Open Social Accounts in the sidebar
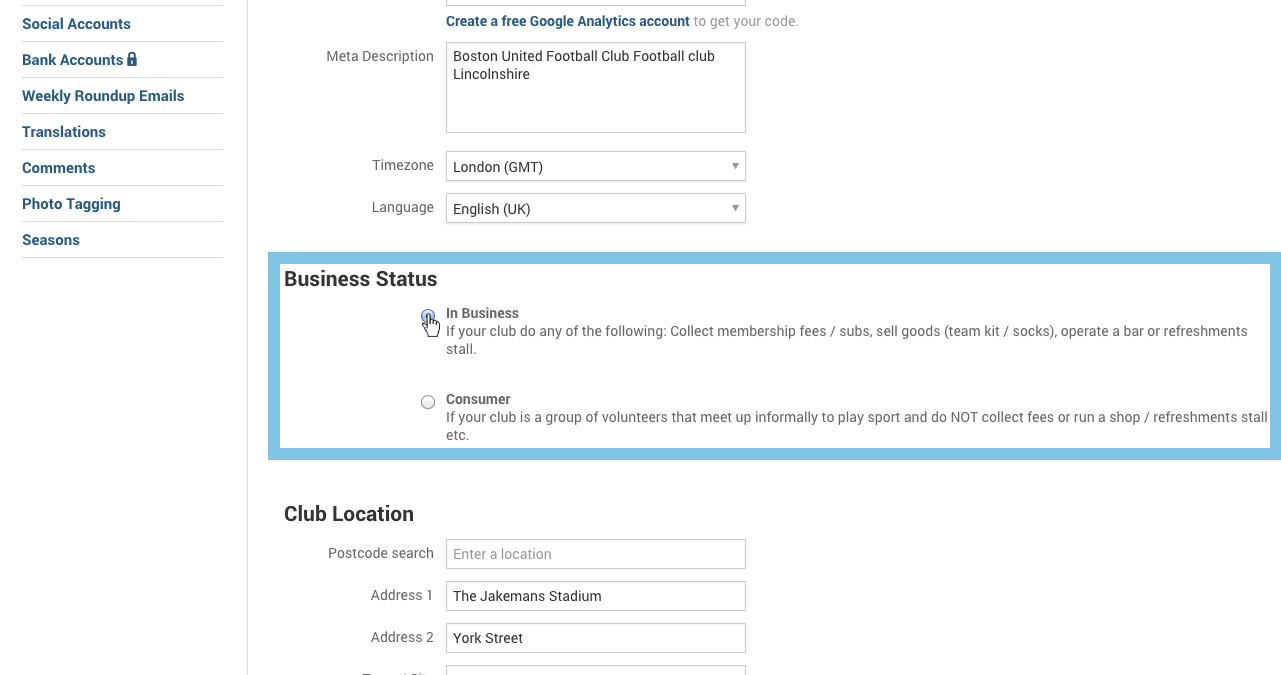Image resolution: width=1281 pixels, height=675 pixels. pos(76,24)
